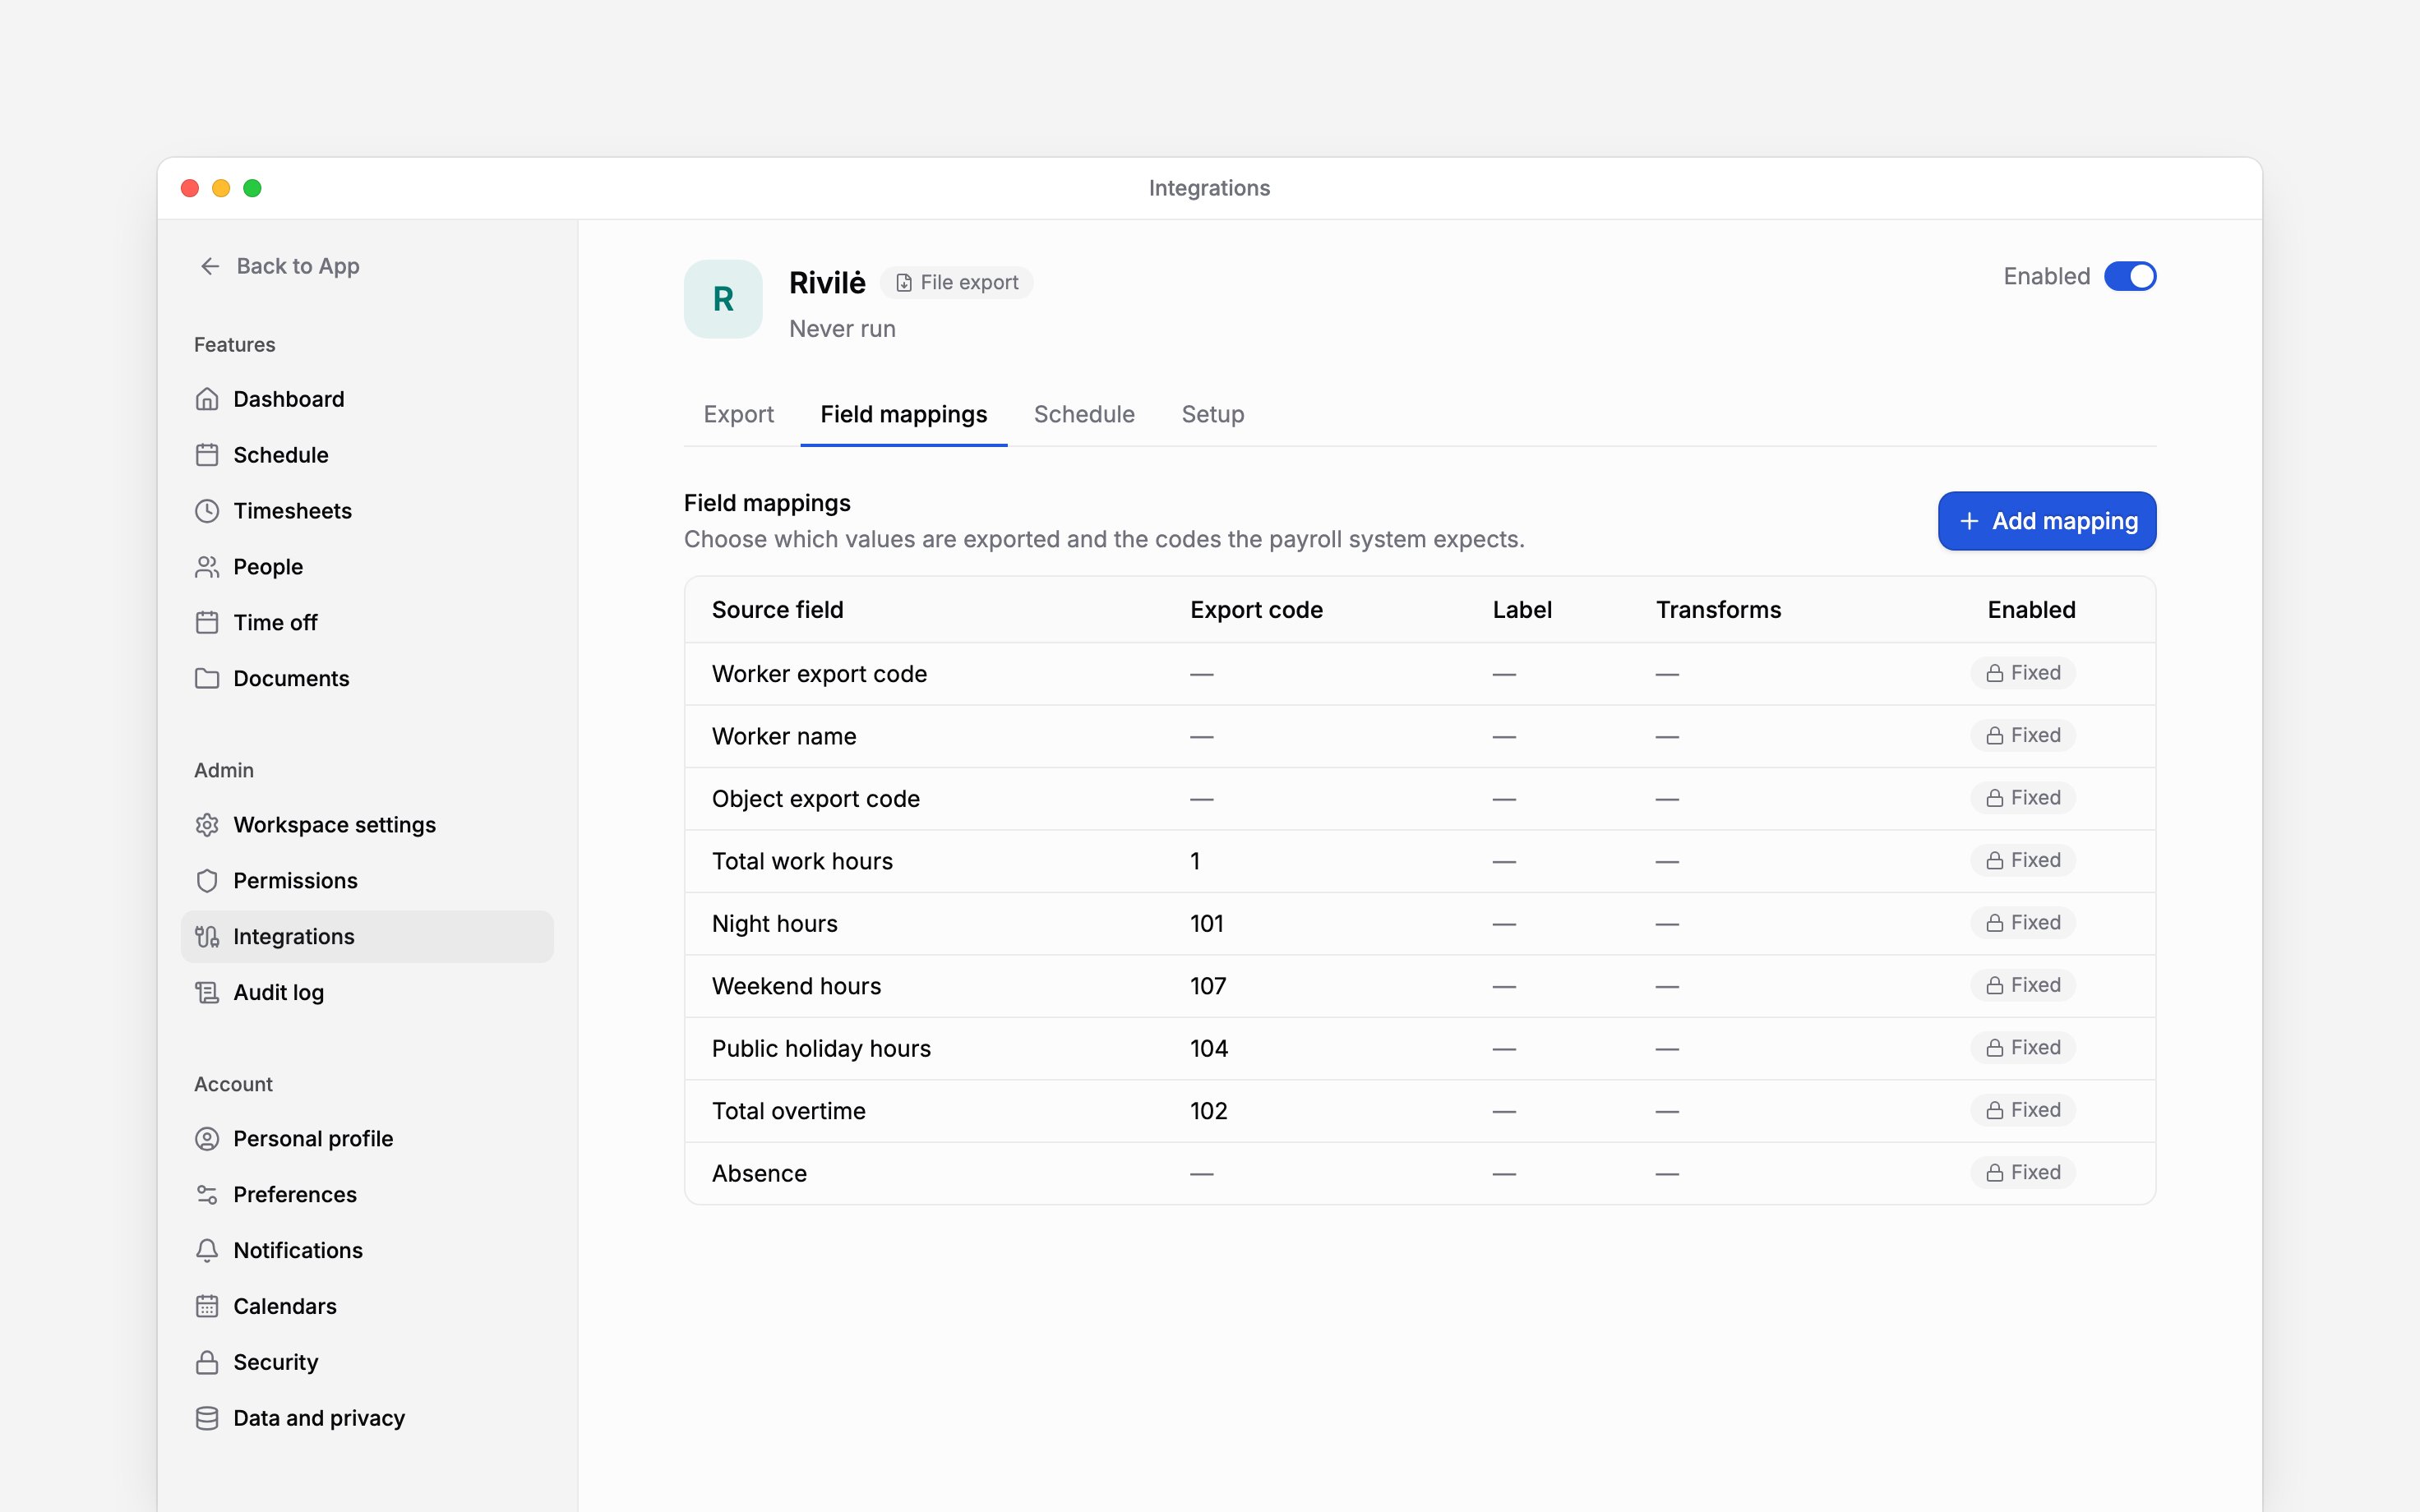2420x1512 pixels.
Task: Click the Transforms column header
Action: pos(1718,610)
